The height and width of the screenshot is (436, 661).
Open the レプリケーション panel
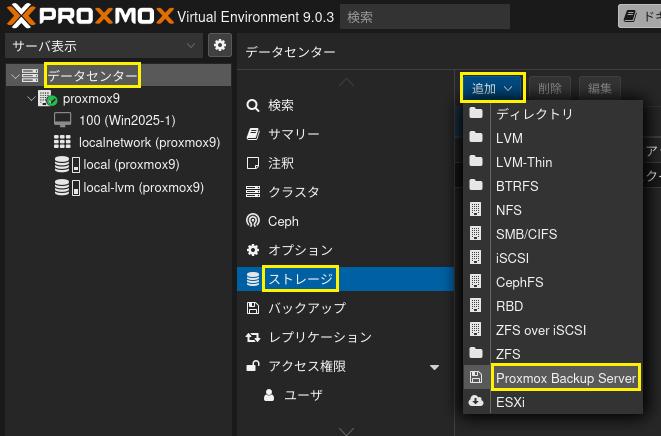[x=346, y=337]
